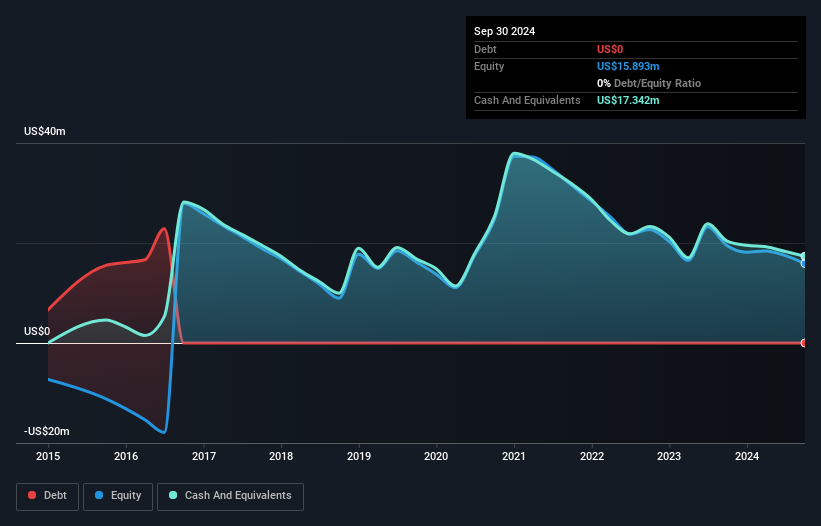Click the US$0 Debt value in tooltip

pos(610,49)
